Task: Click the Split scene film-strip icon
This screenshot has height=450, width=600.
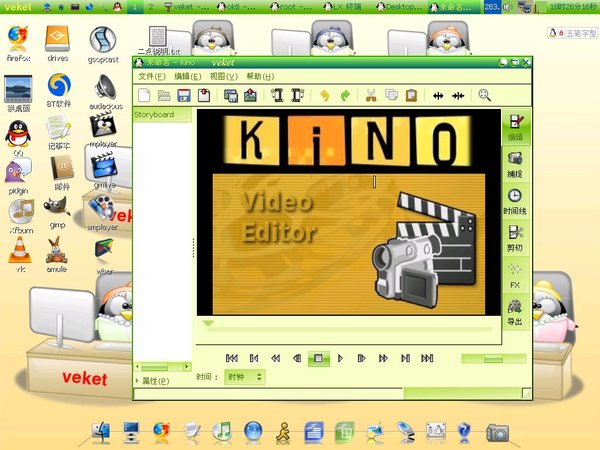Action: [277, 95]
